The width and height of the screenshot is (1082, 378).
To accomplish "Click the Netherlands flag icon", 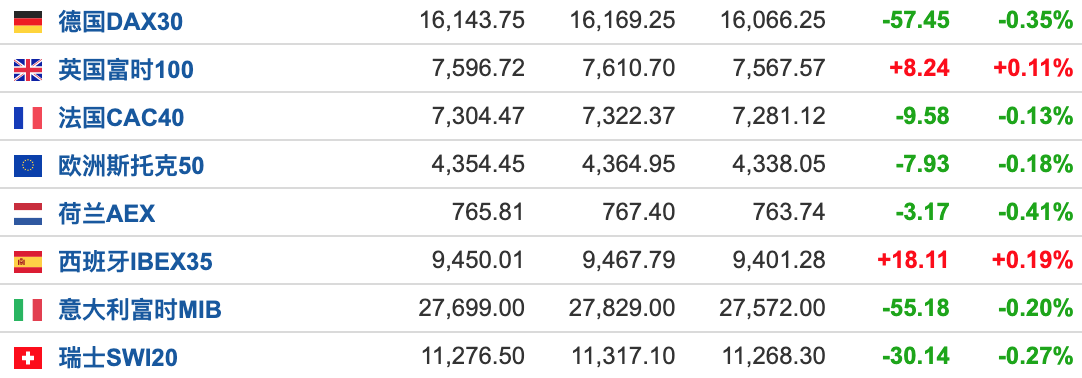I will pos(28,214).
